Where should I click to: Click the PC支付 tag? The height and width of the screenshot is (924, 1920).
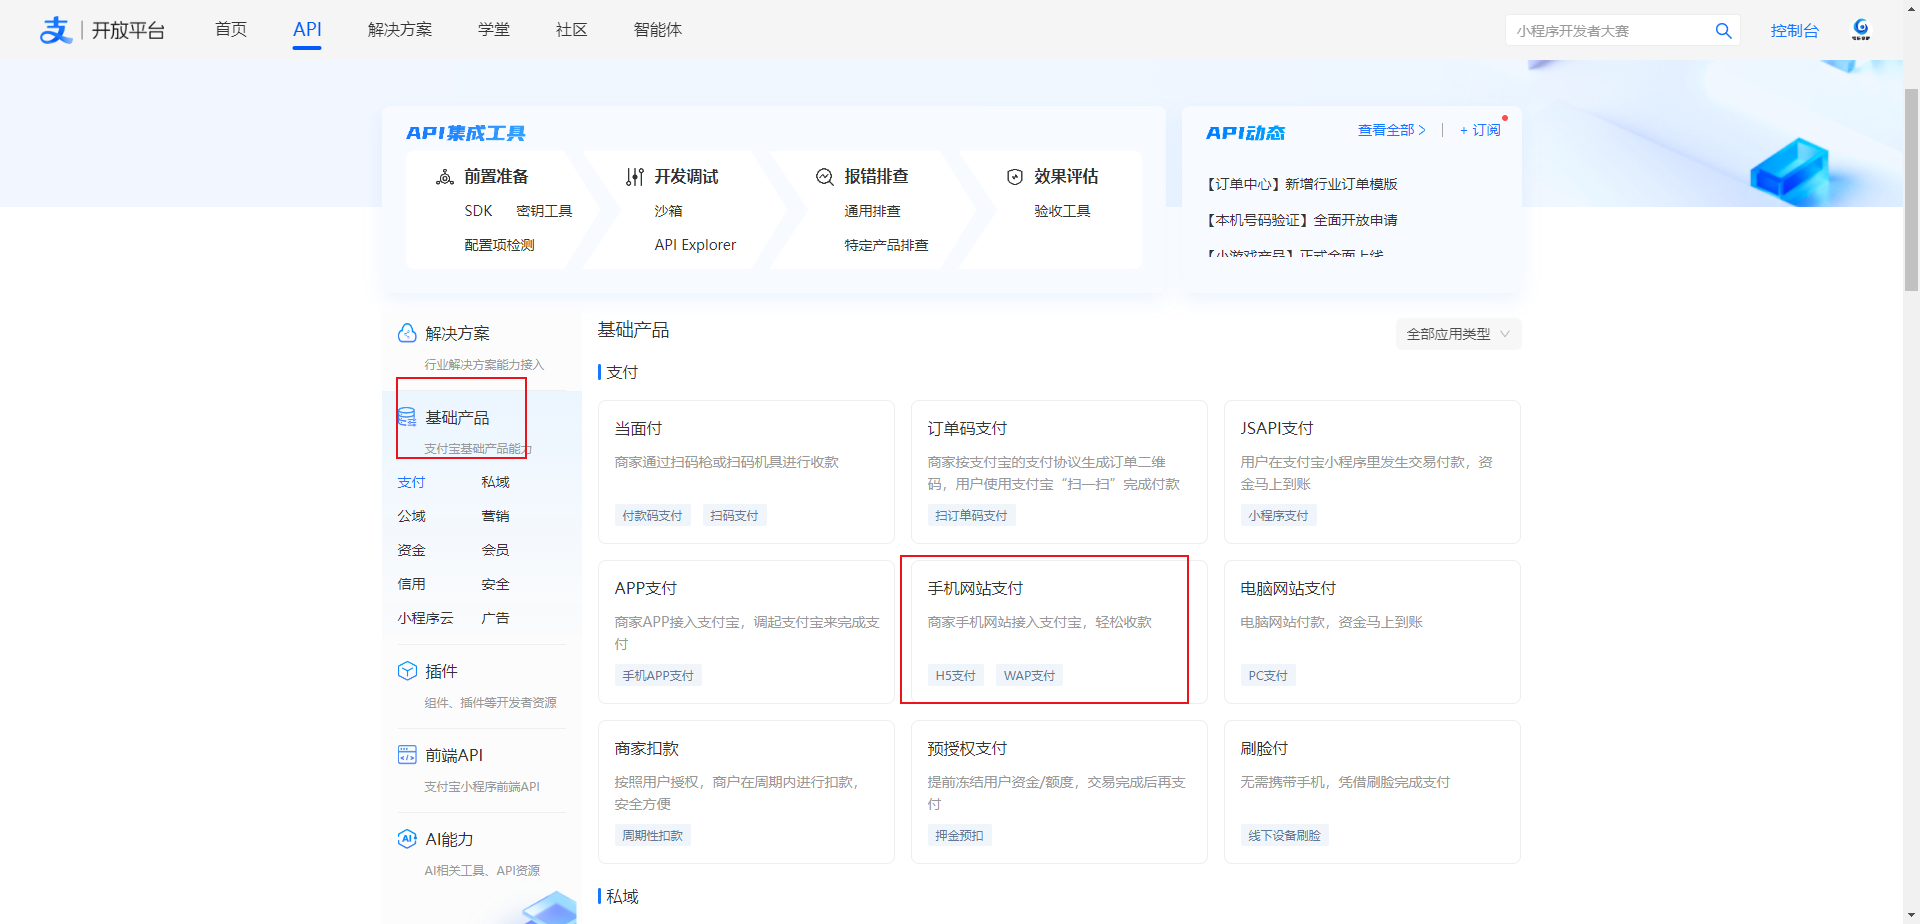pyautogui.click(x=1268, y=676)
